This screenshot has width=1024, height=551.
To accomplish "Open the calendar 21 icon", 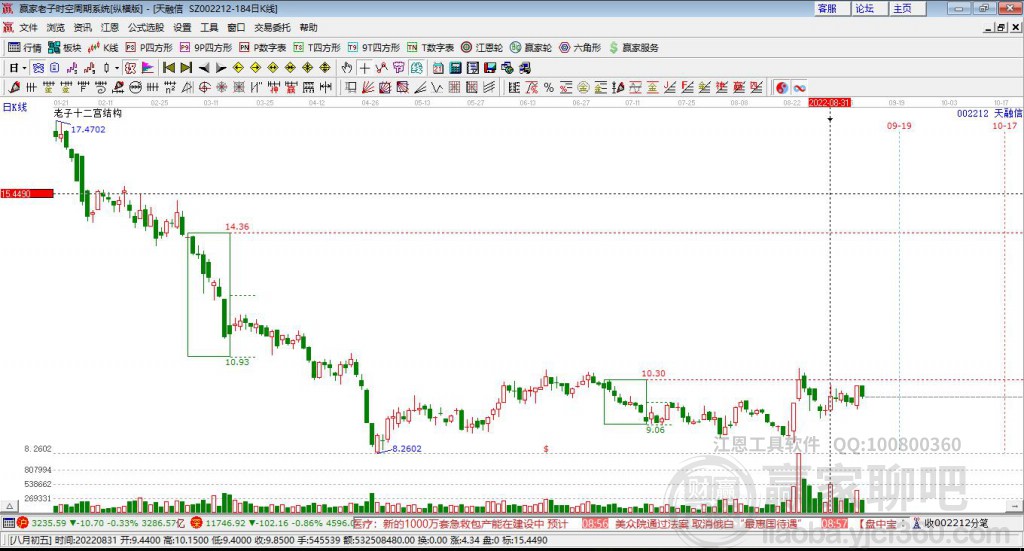I will click(438, 68).
